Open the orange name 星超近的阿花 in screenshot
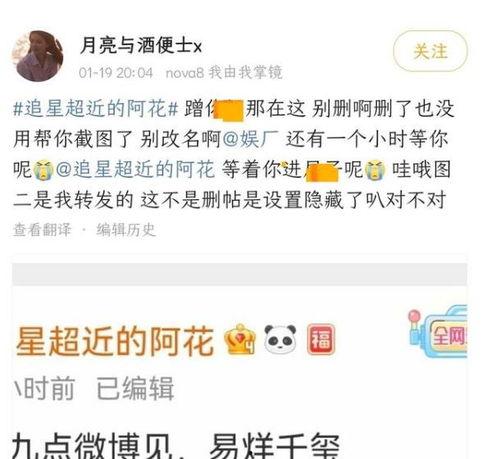 (115, 341)
